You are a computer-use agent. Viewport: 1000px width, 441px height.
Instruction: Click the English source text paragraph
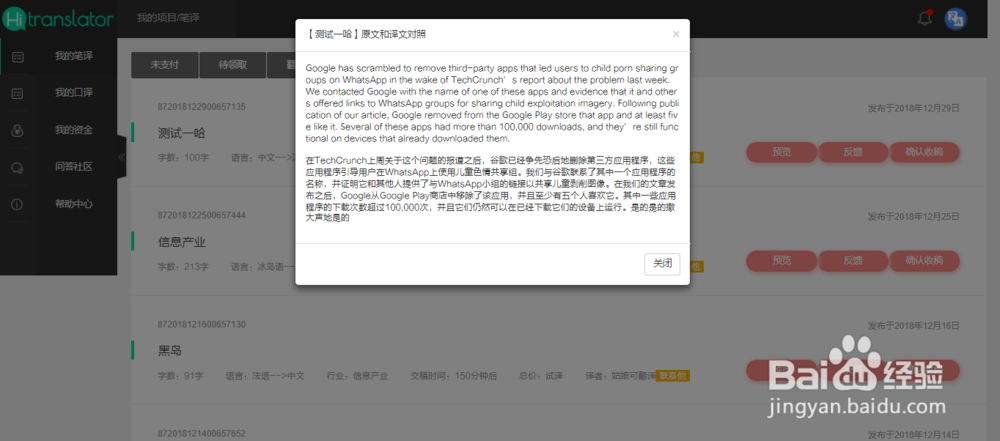click(x=492, y=103)
